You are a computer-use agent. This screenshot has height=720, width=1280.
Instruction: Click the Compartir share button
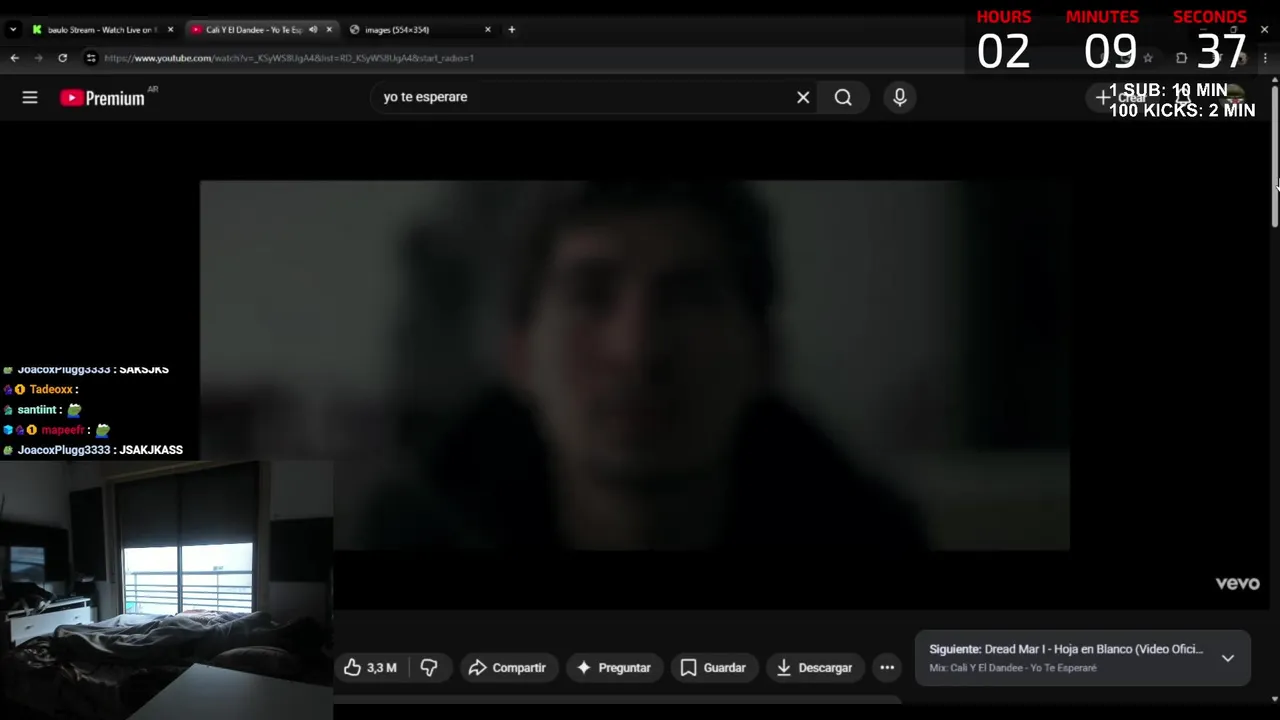click(x=507, y=667)
